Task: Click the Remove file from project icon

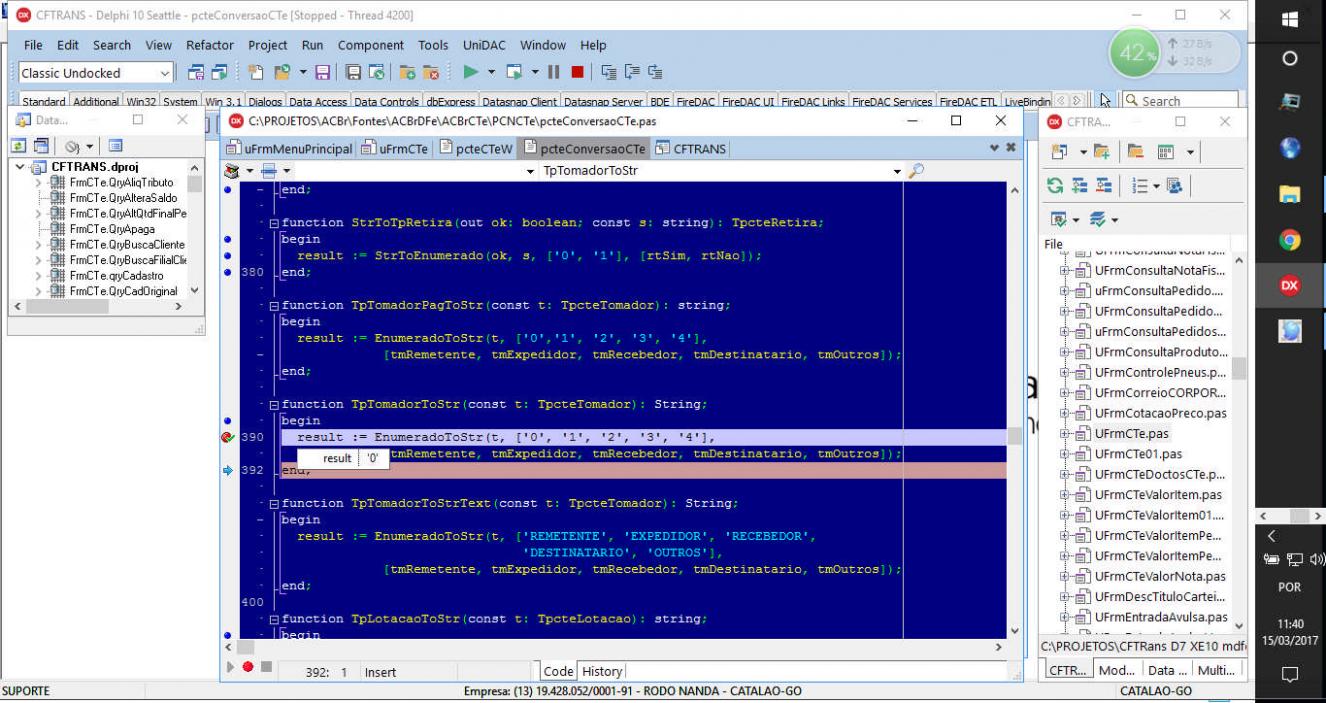Action: (430, 72)
